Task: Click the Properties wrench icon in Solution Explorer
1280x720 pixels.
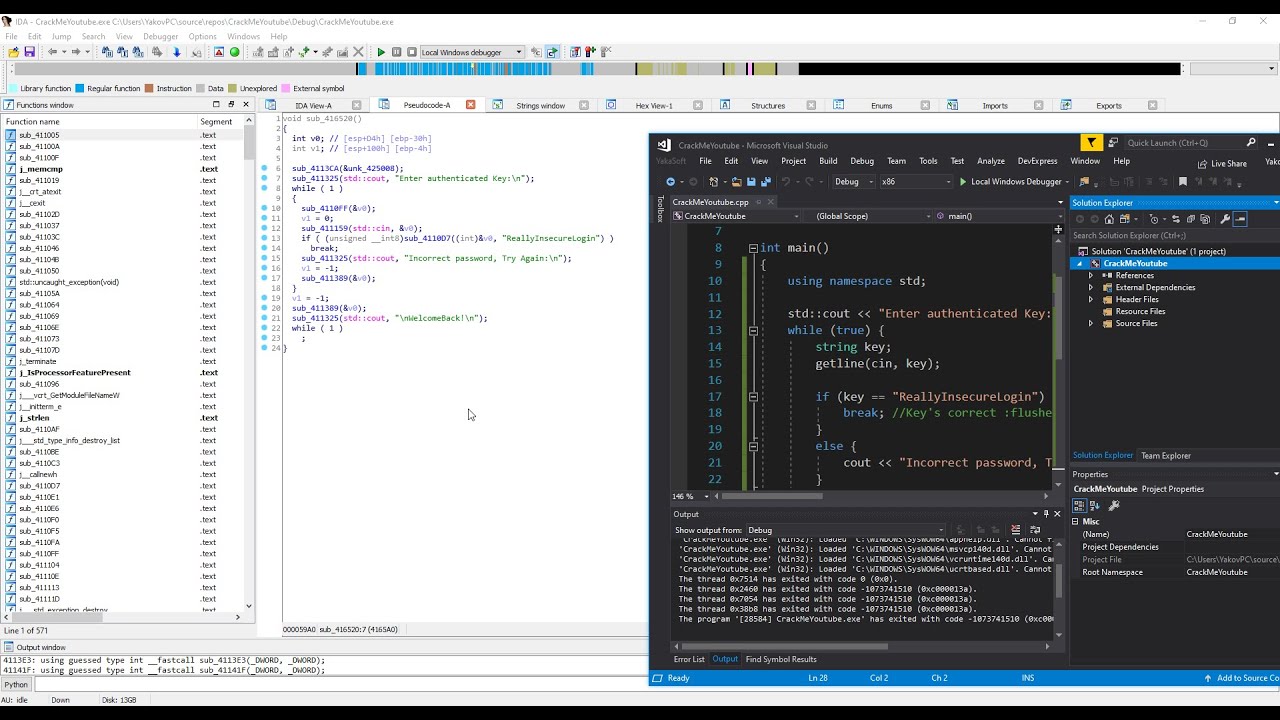Action: pos(1225,219)
